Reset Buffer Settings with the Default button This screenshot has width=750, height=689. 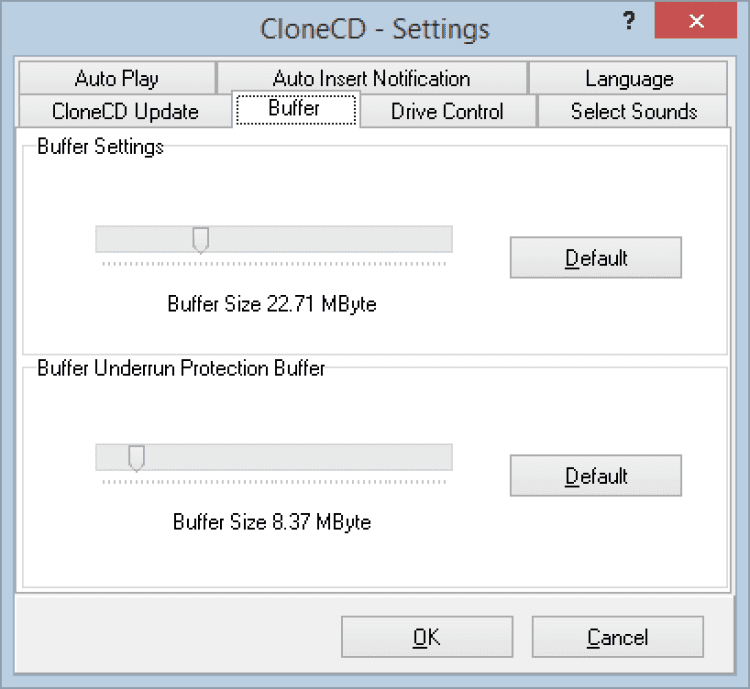(x=596, y=258)
